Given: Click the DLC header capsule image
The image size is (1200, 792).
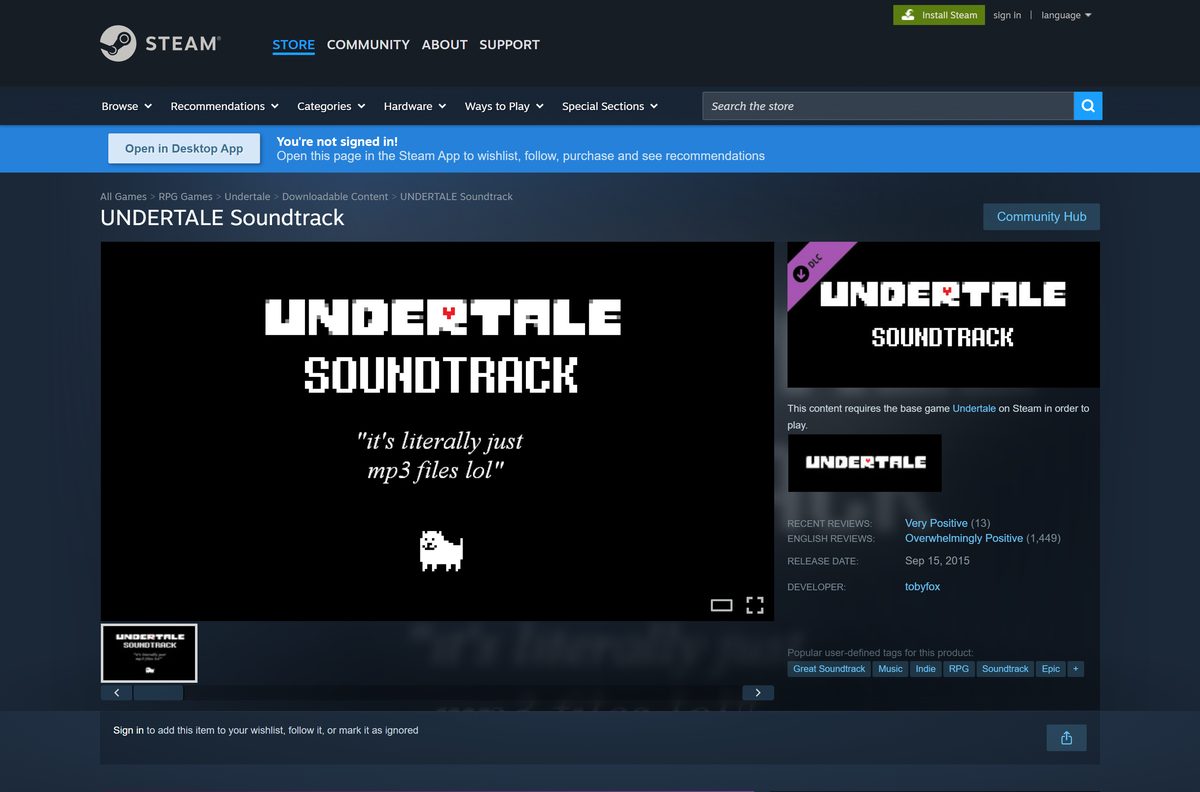Looking at the screenshot, I should click(x=943, y=315).
